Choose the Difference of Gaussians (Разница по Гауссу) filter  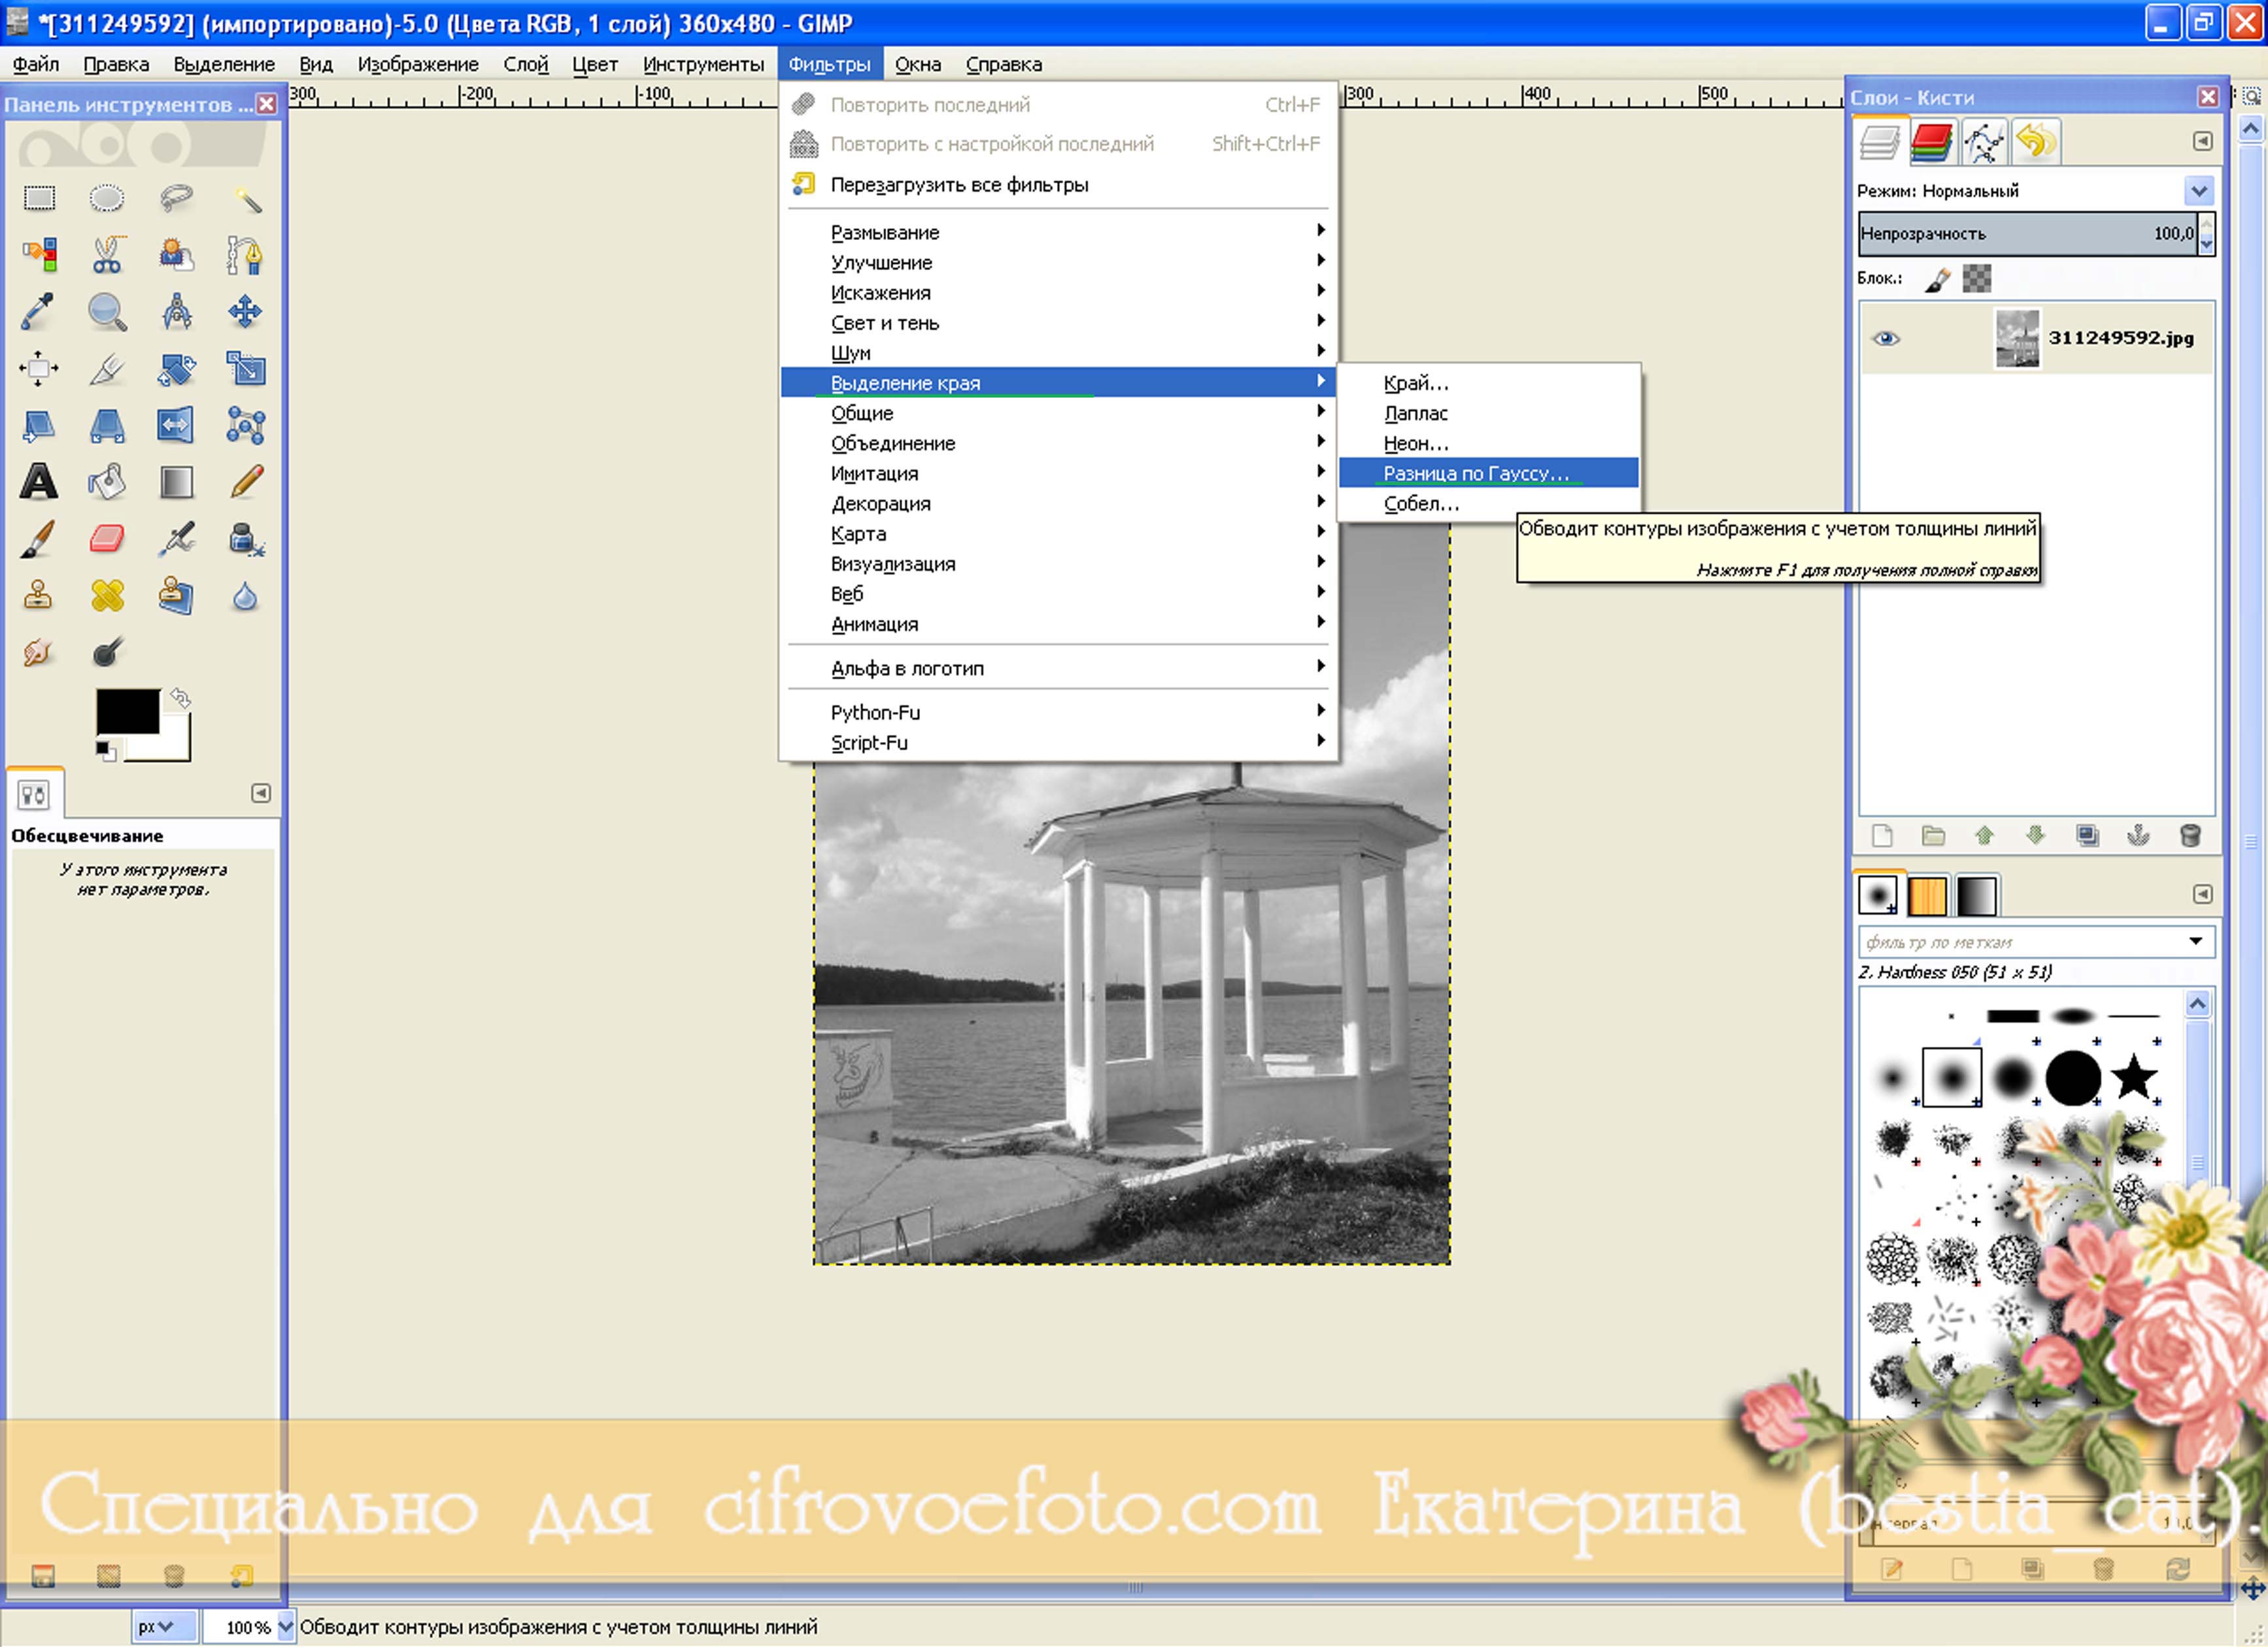click(1476, 473)
